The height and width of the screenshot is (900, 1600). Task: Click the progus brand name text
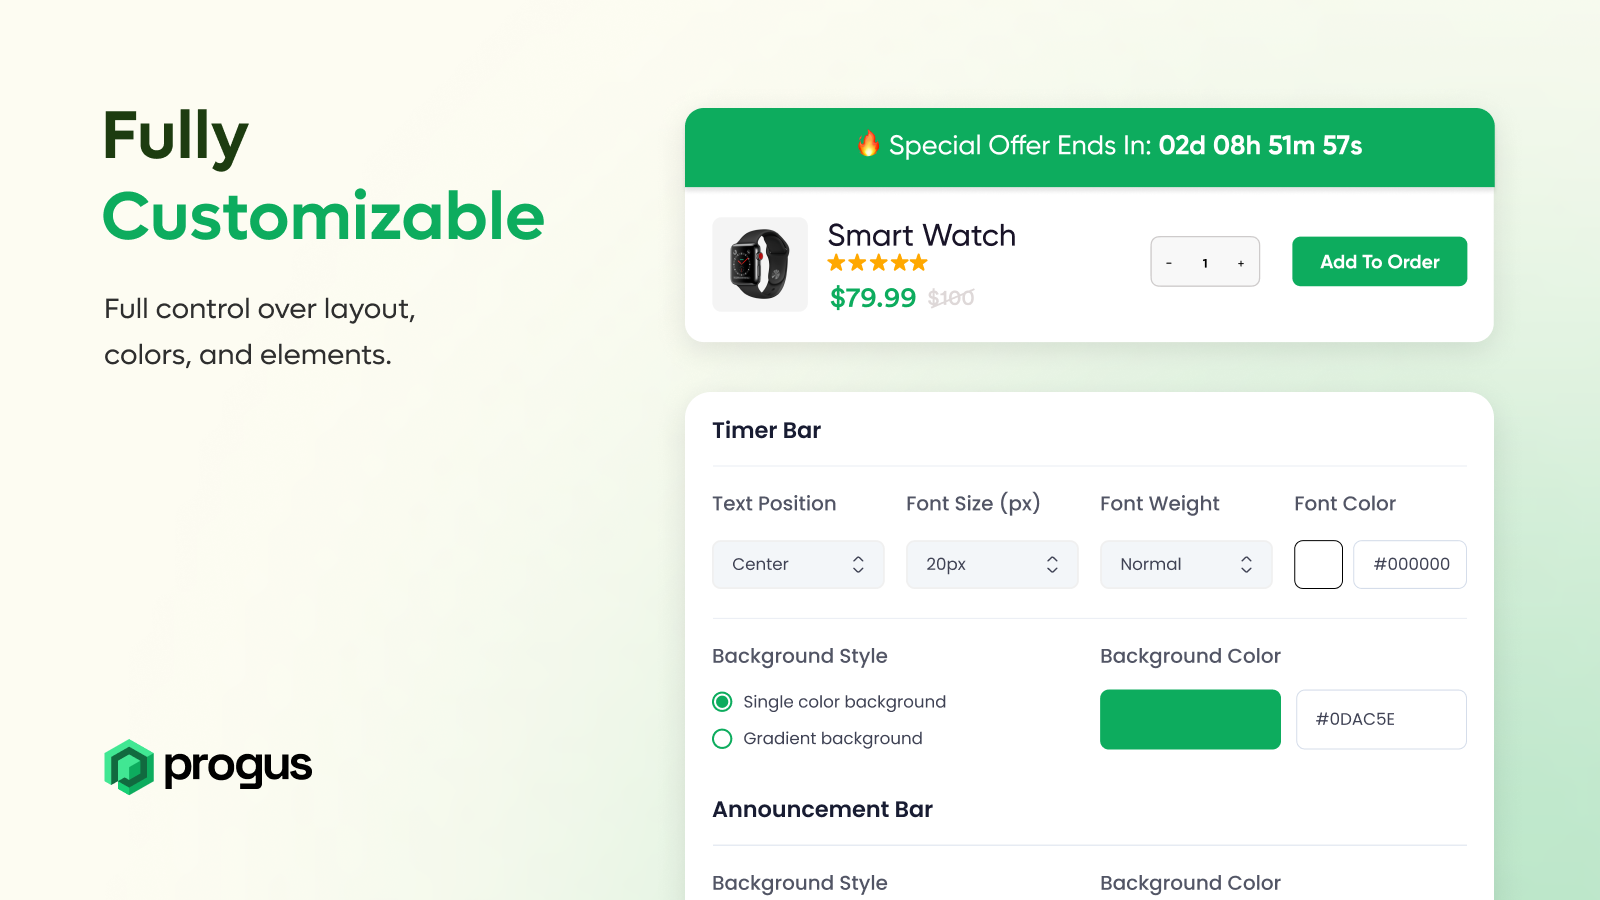click(238, 767)
